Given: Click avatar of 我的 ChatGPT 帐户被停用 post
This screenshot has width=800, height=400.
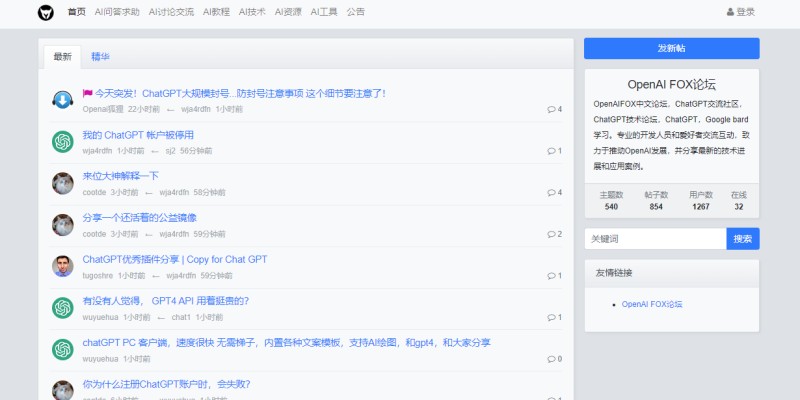Looking at the screenshot, I should pyautogui.click(x=63, y=141).
